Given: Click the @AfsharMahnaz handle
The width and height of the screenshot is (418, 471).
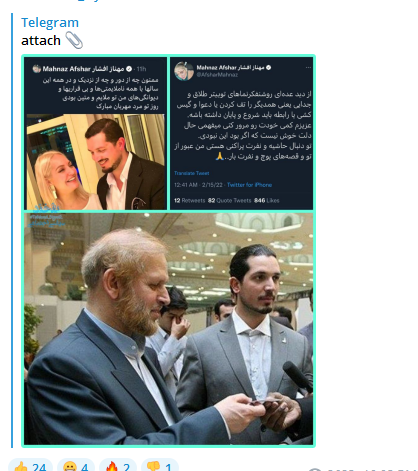Looking at the screenshot, I should point(217,75).
